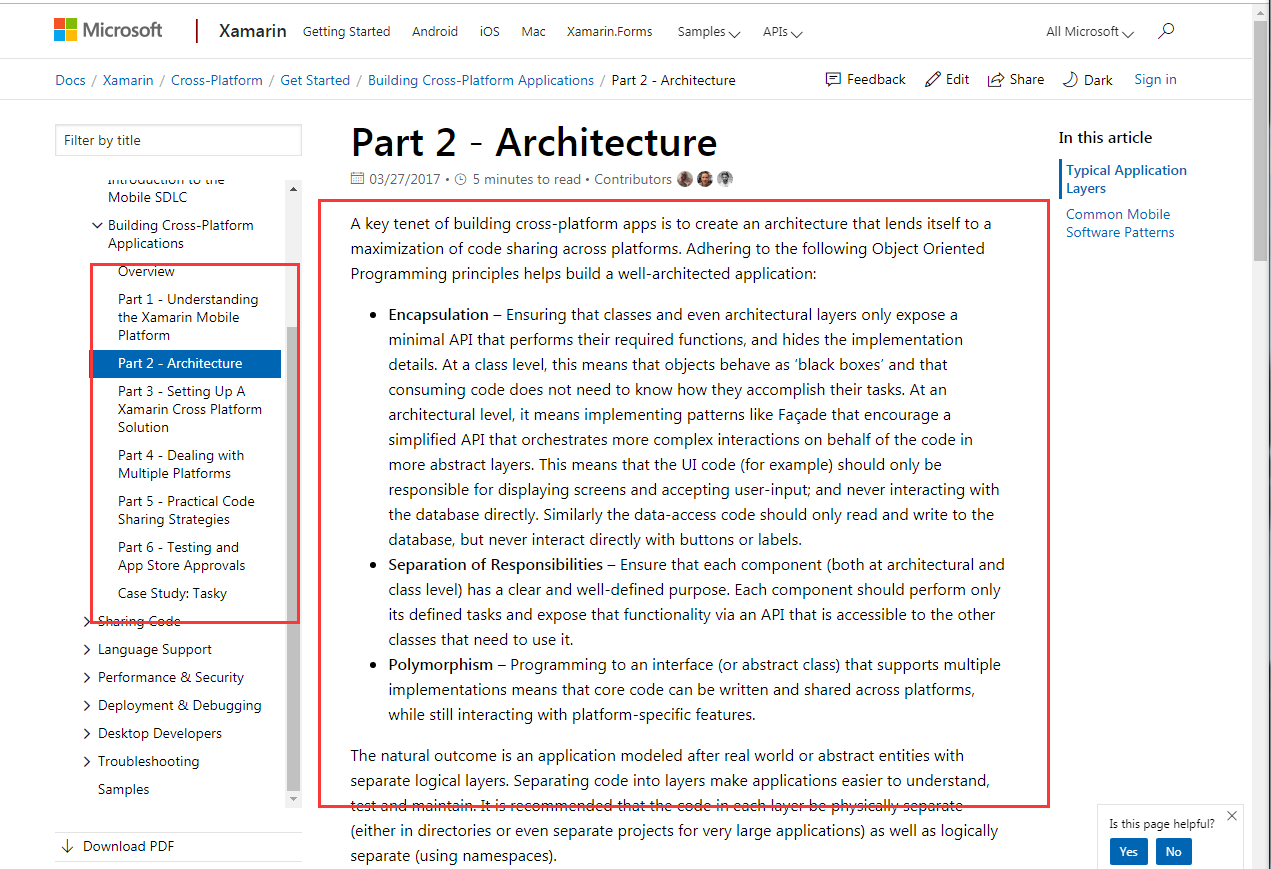
Task: Answer Yes to page helpful
Action: (1128, 851)
